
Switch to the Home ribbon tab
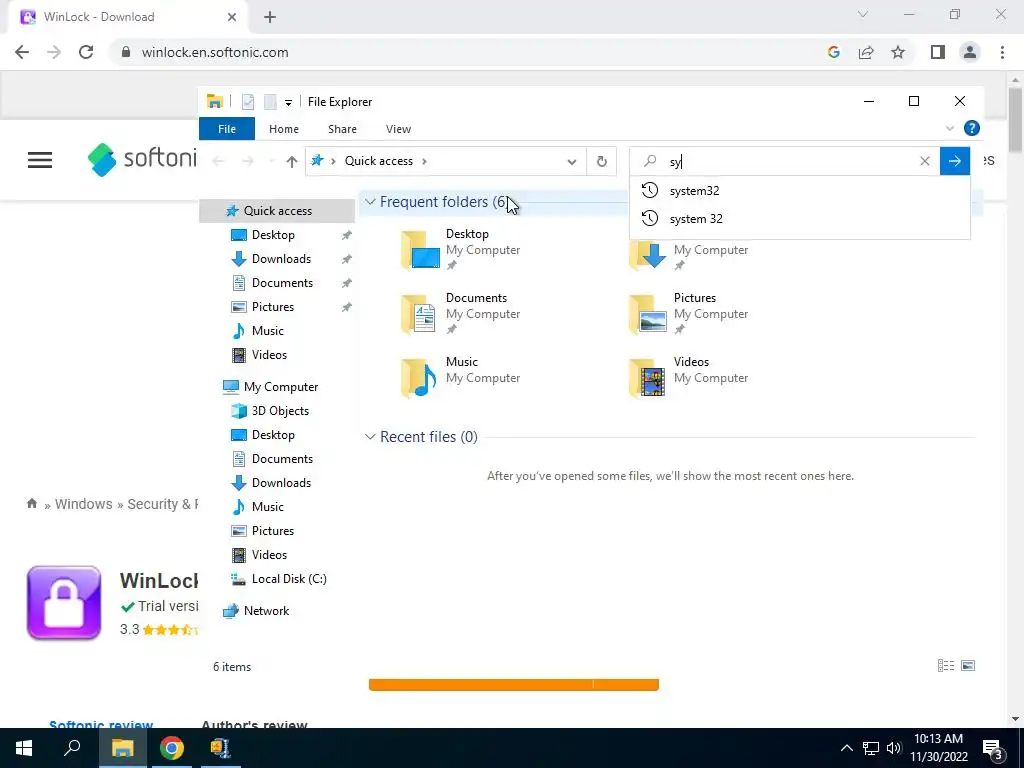283,129
